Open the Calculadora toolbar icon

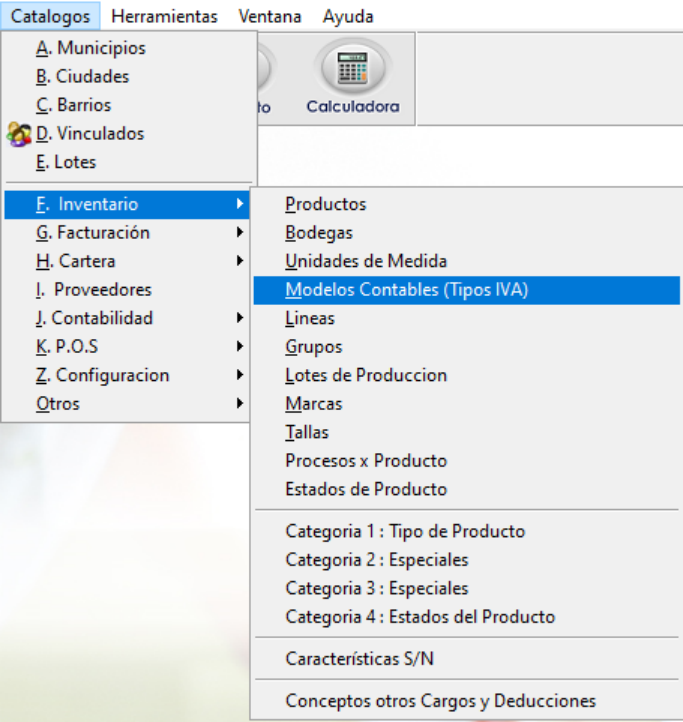pos(353,77)
